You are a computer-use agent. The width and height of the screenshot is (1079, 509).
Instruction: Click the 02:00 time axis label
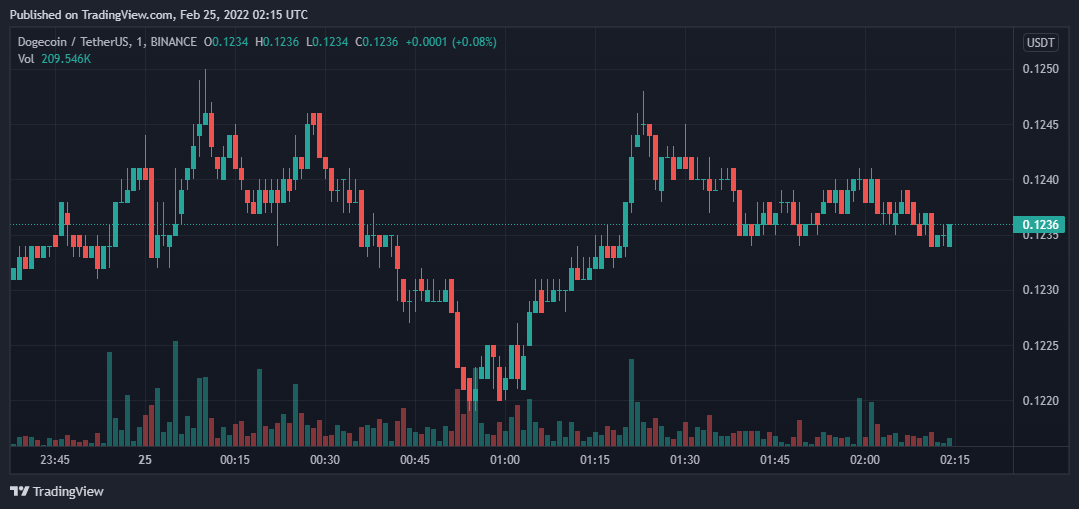pos(865,460)
